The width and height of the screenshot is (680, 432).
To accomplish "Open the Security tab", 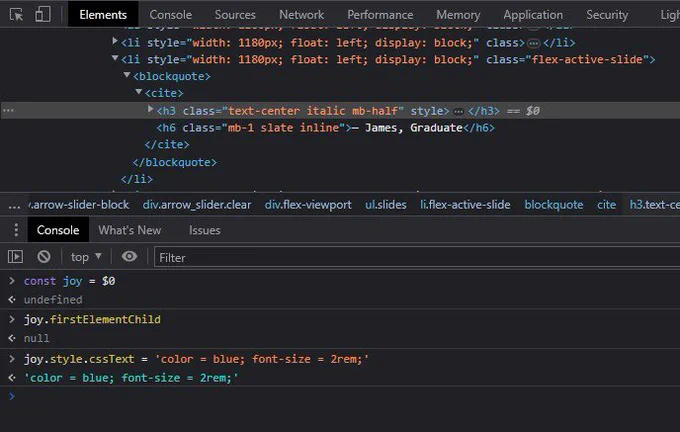I will click(607, 15).
